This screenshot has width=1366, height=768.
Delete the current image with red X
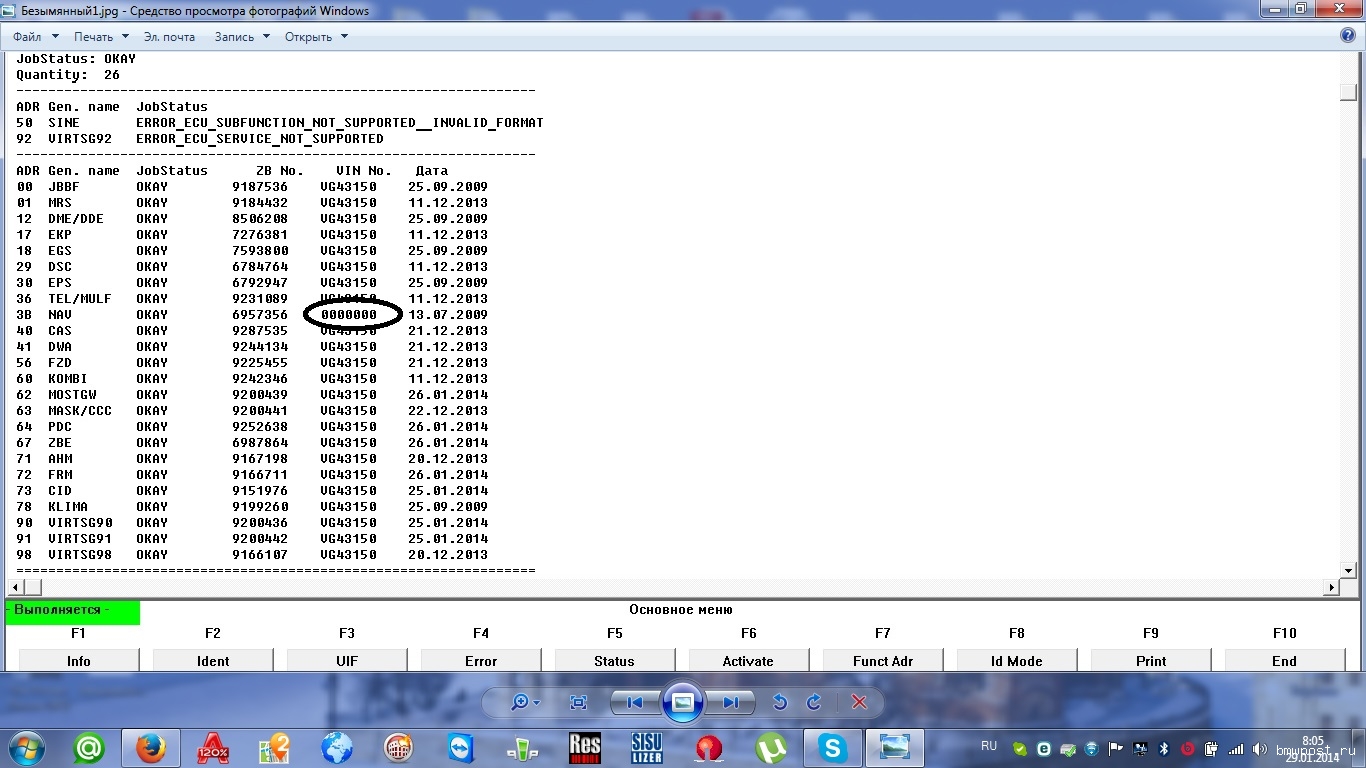859,703
